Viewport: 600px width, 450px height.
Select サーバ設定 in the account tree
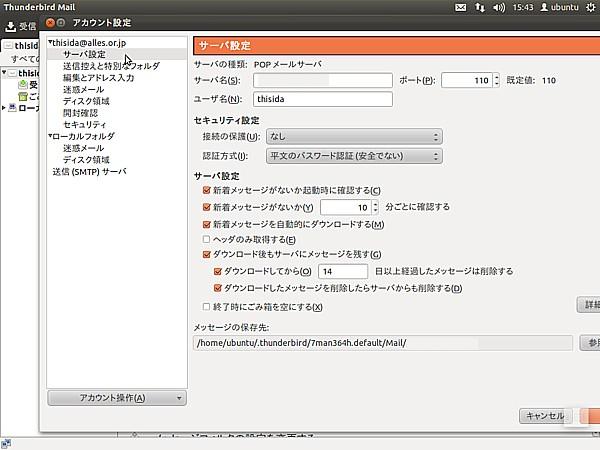[x=85, y=54]
